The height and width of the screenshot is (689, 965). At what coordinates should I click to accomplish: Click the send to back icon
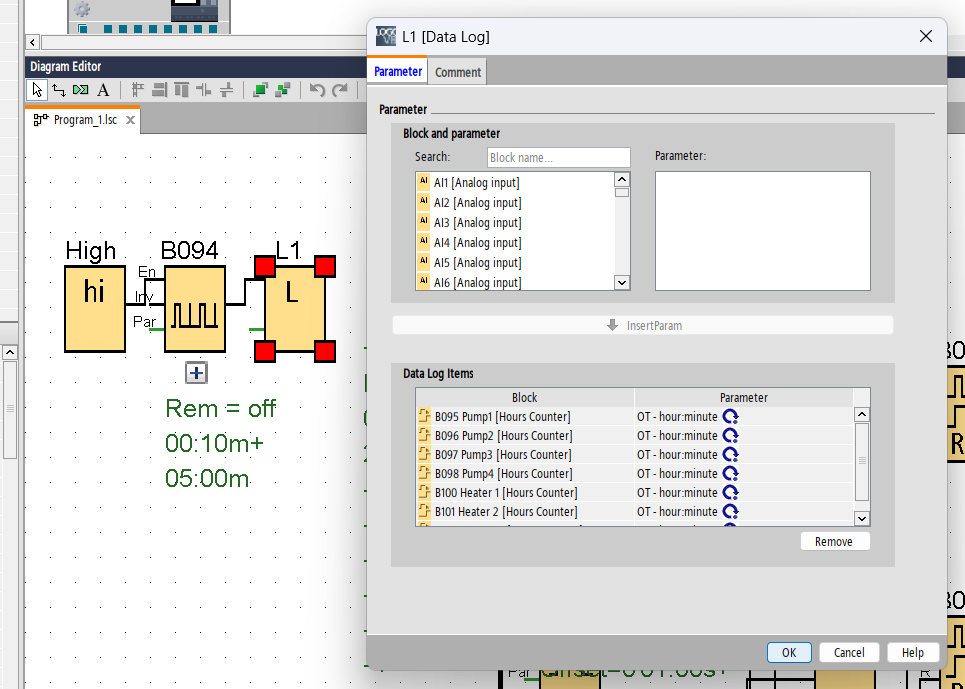(283, 90)
